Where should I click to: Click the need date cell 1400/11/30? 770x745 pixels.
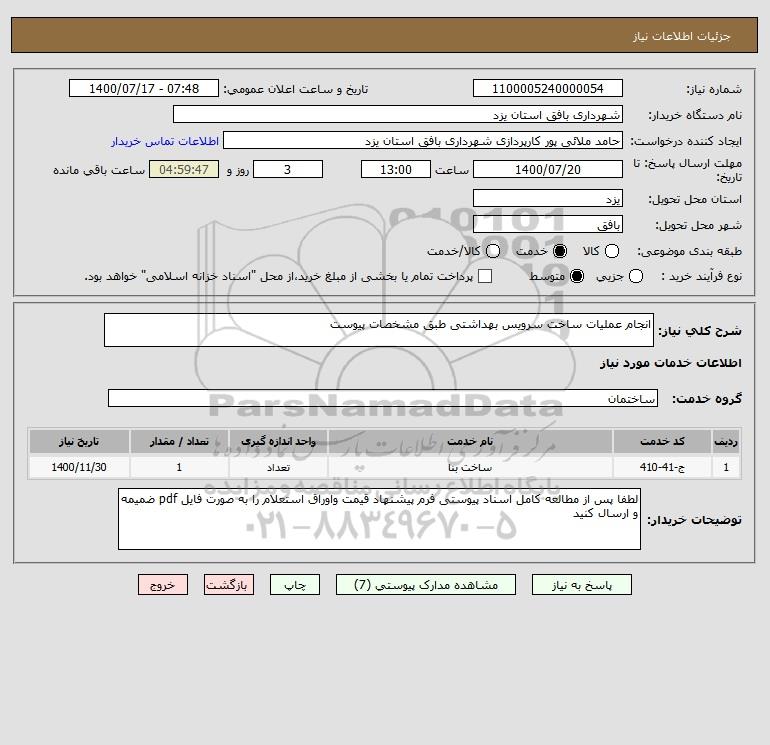coord(79,467)
